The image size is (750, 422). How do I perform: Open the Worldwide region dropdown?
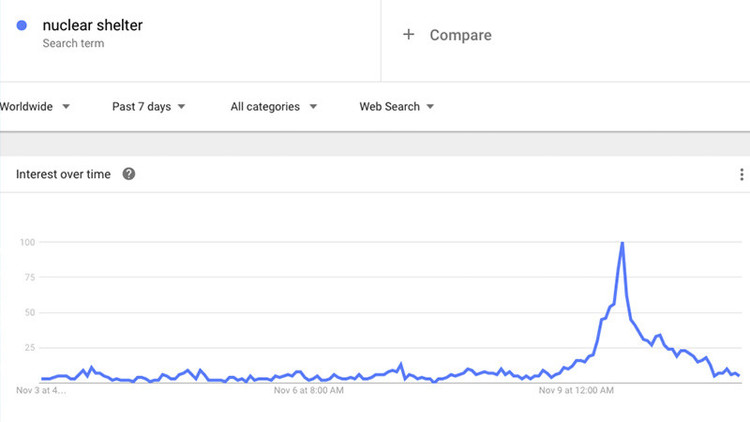pos(35,107)
